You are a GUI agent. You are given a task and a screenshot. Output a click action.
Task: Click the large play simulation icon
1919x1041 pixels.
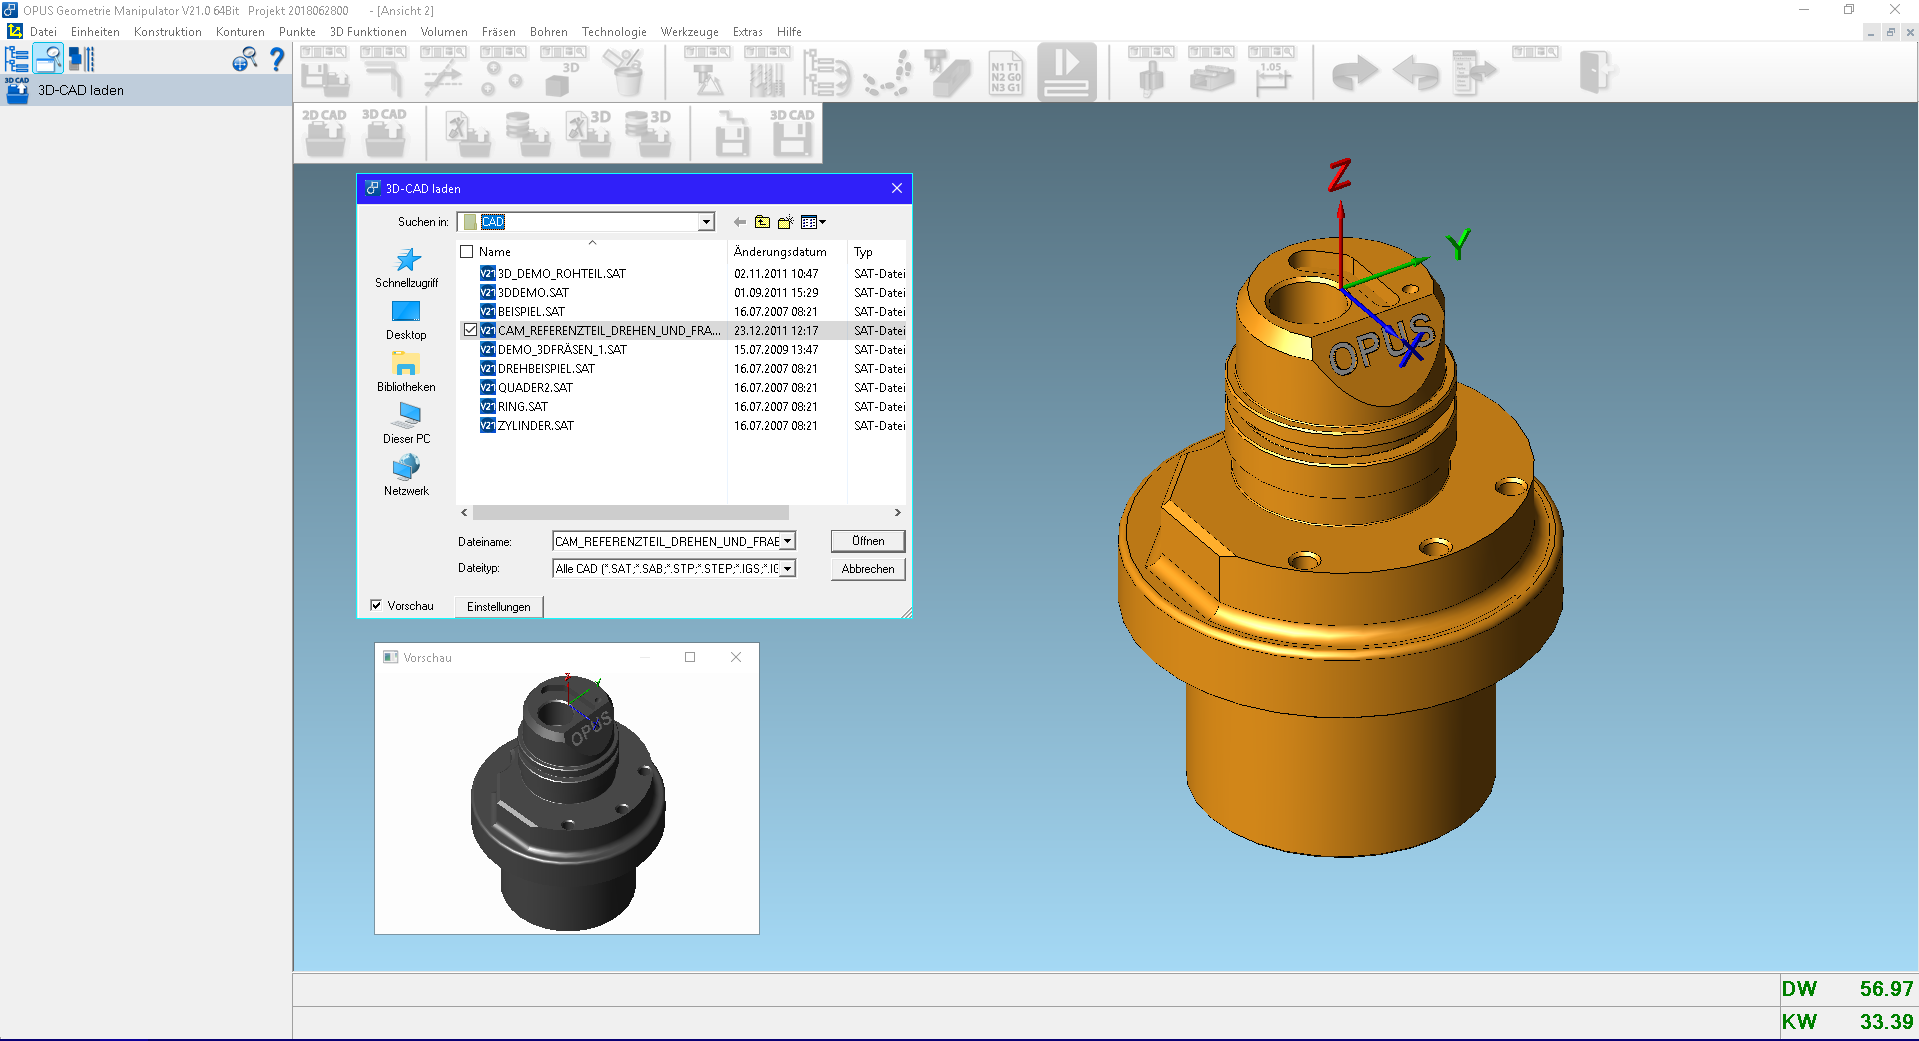coord(1067,72)
